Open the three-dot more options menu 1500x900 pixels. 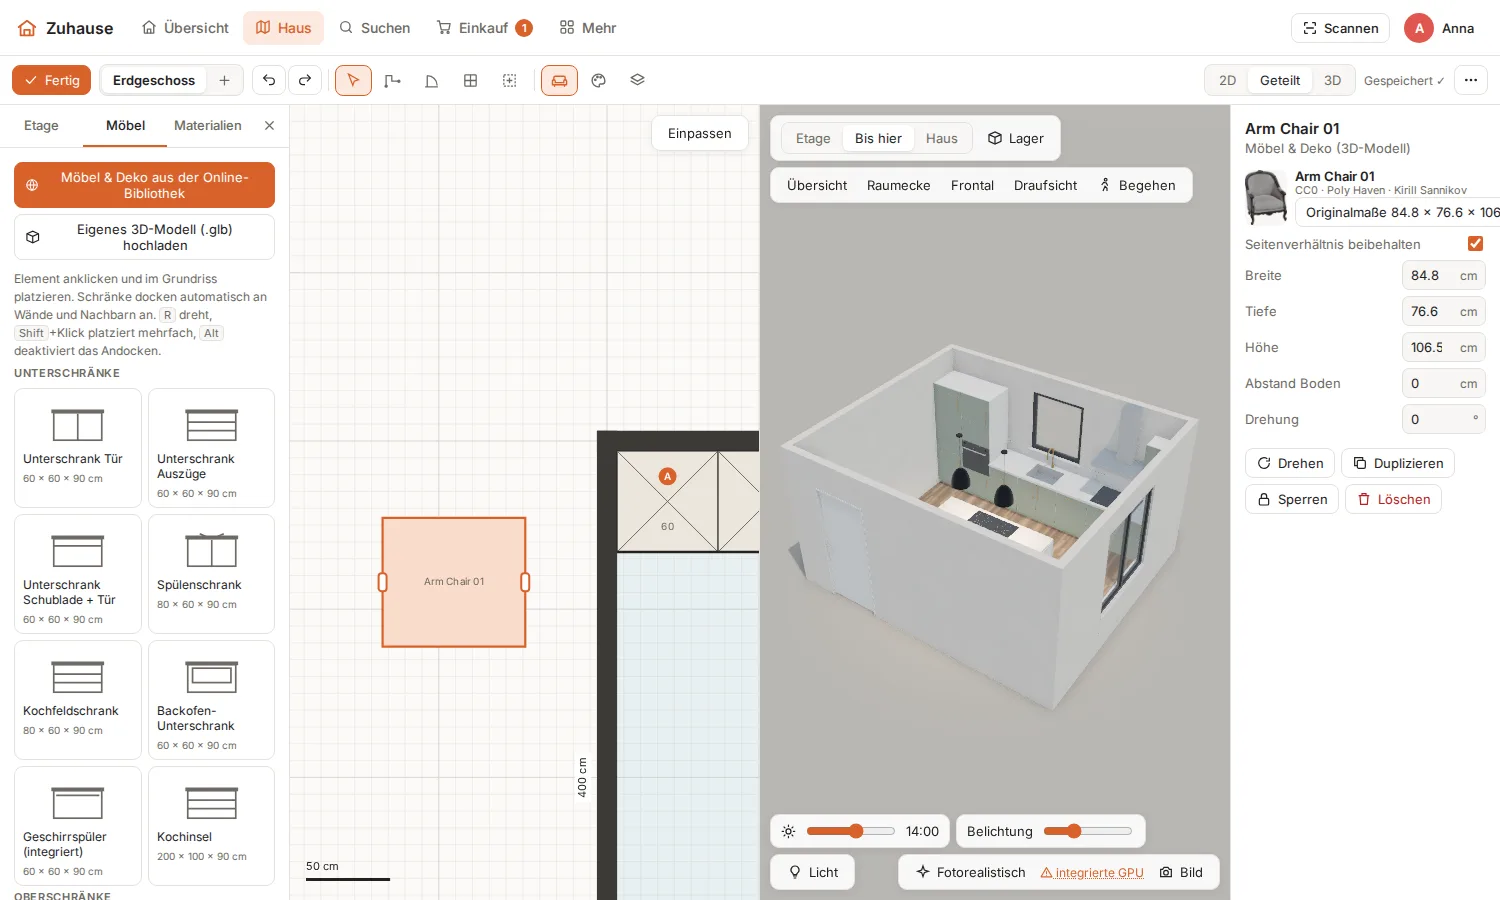tap(1470, 80)
